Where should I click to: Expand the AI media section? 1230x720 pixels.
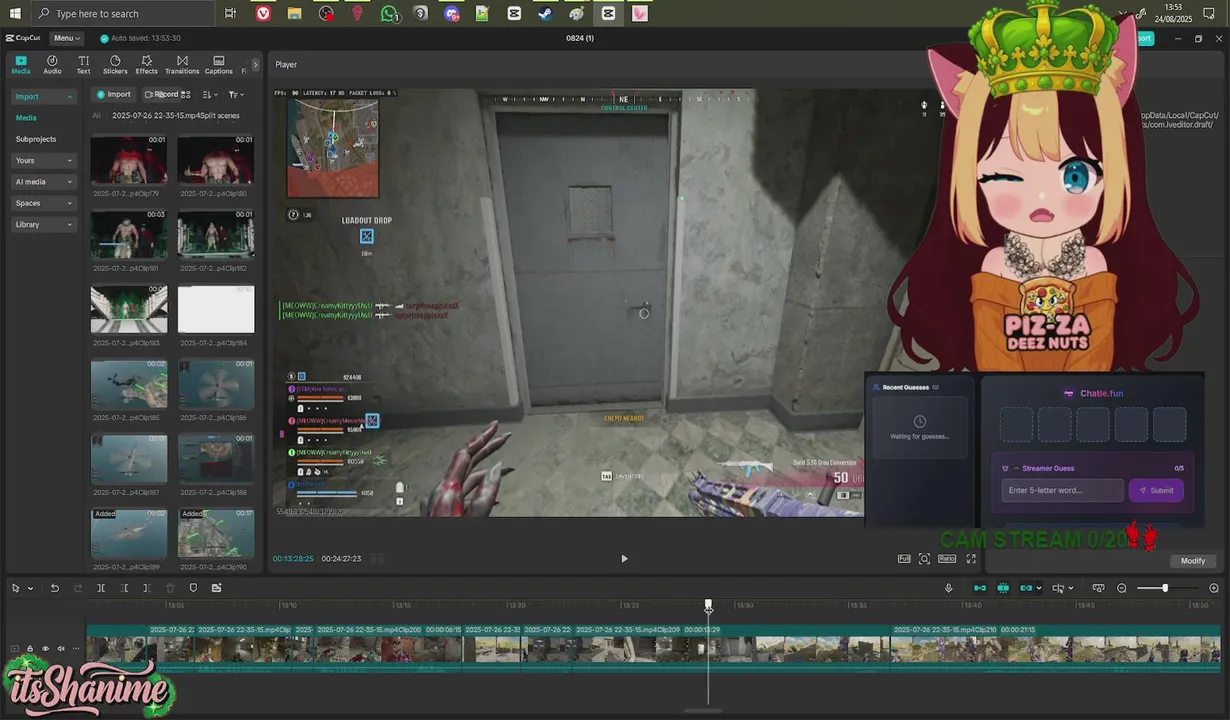click(44, 182)
